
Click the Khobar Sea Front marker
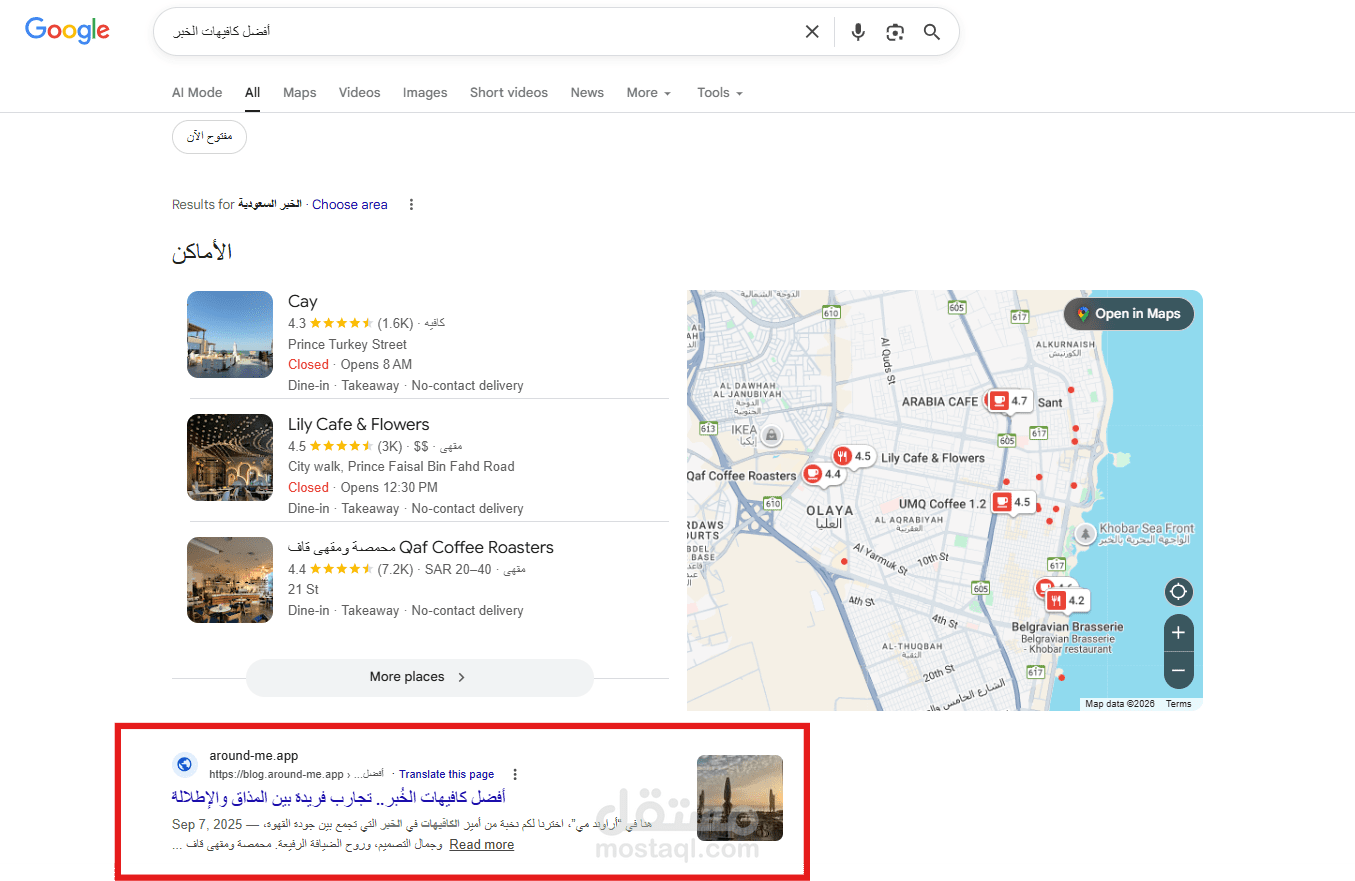coord(1084,534)
